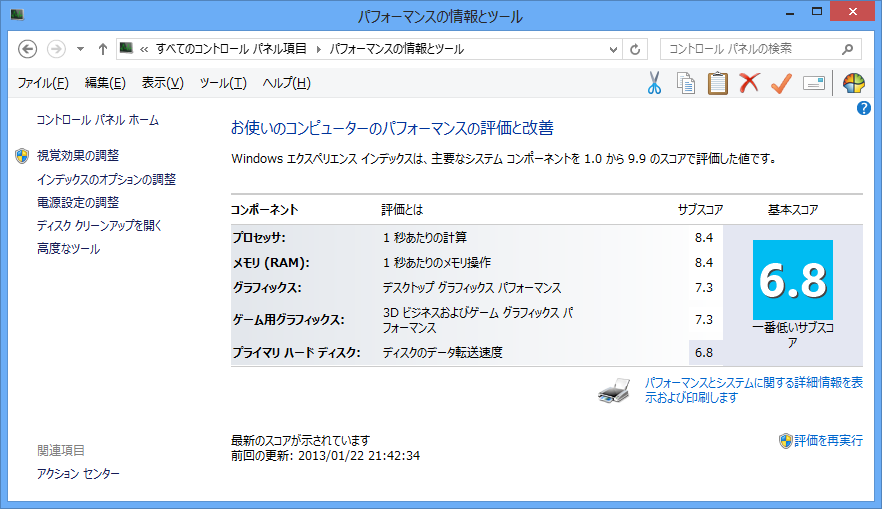Click the 基本スコア column header

point(793,210)
